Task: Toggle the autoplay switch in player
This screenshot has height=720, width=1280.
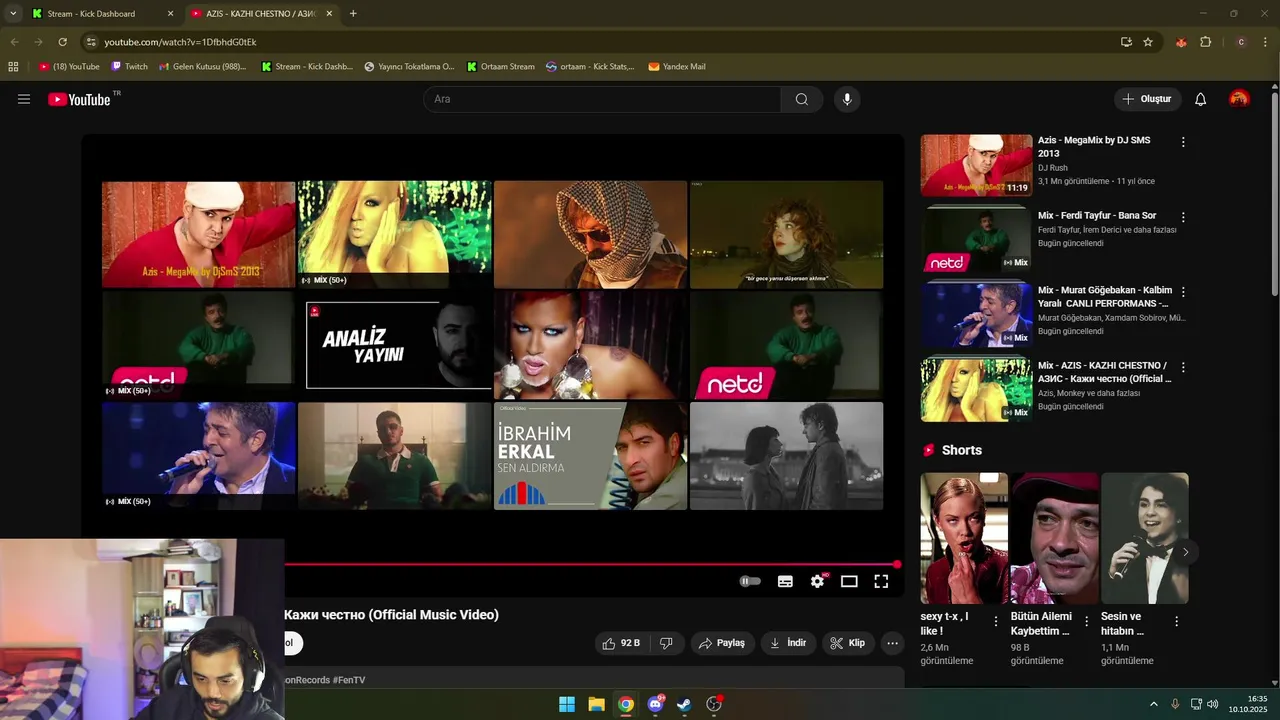Action: coord(750,581)
